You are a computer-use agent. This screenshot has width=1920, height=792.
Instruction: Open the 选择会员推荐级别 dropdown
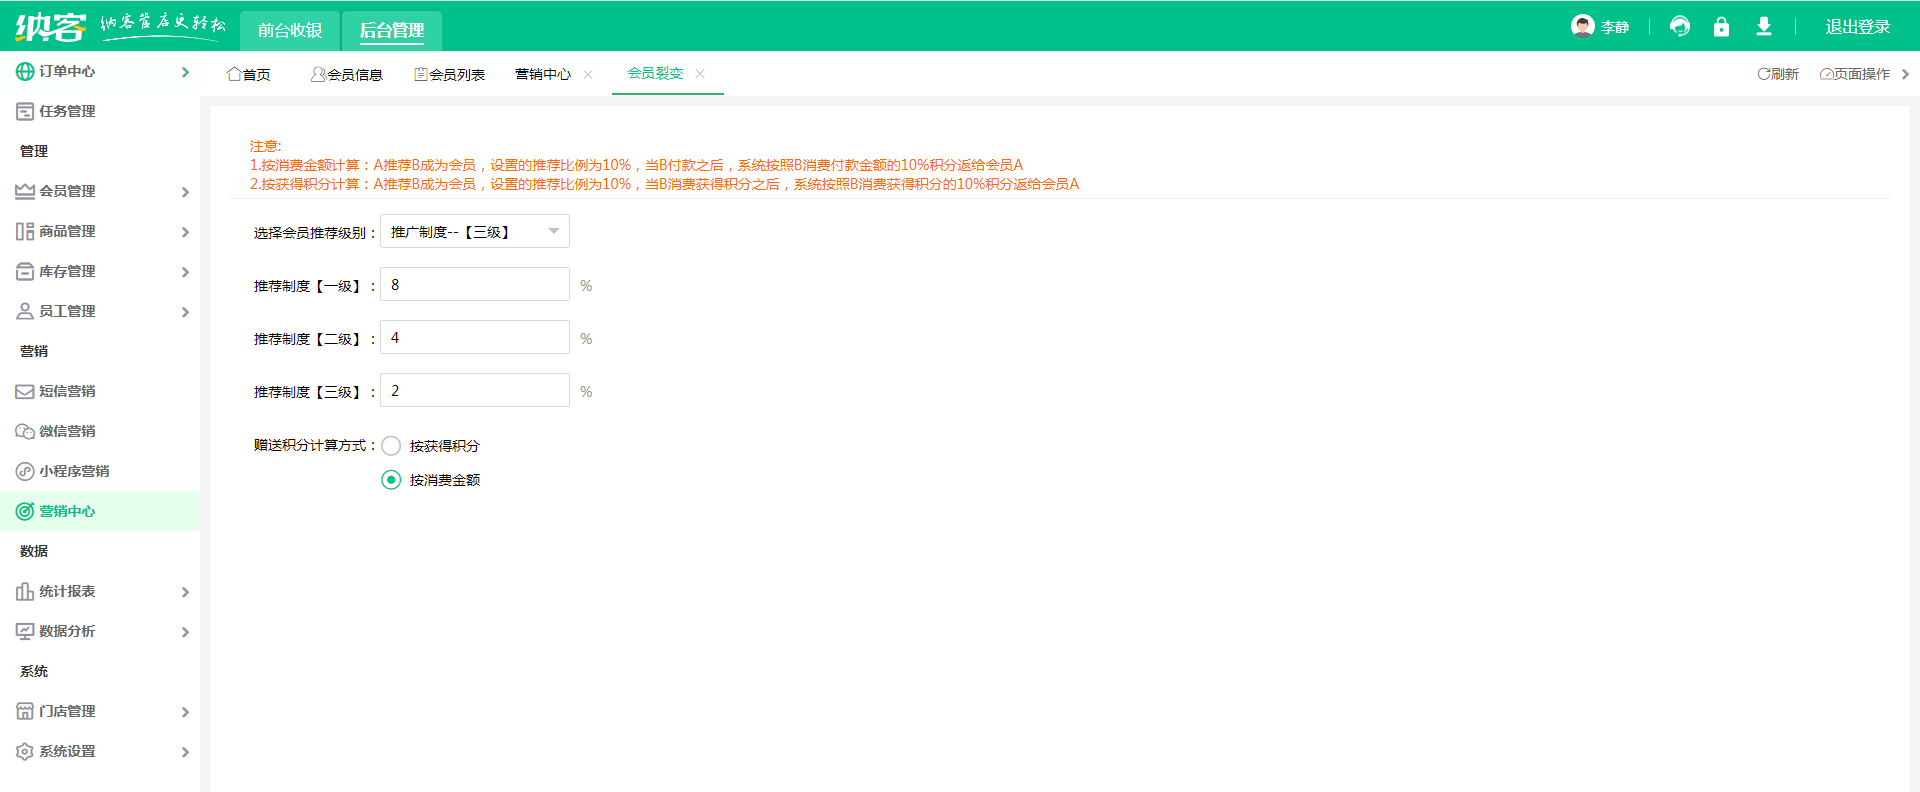(x=475, y=231)
